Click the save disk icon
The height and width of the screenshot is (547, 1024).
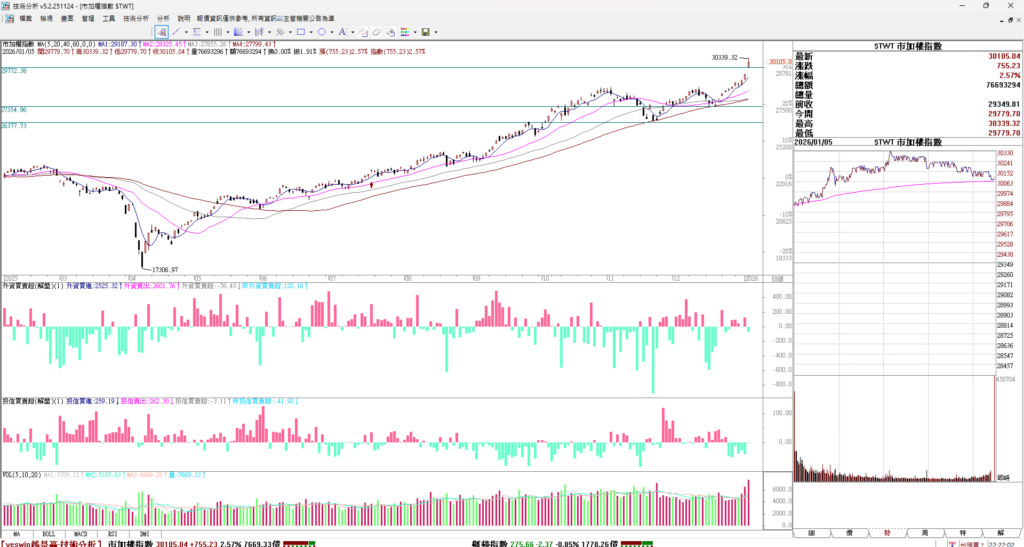point(425,32)
